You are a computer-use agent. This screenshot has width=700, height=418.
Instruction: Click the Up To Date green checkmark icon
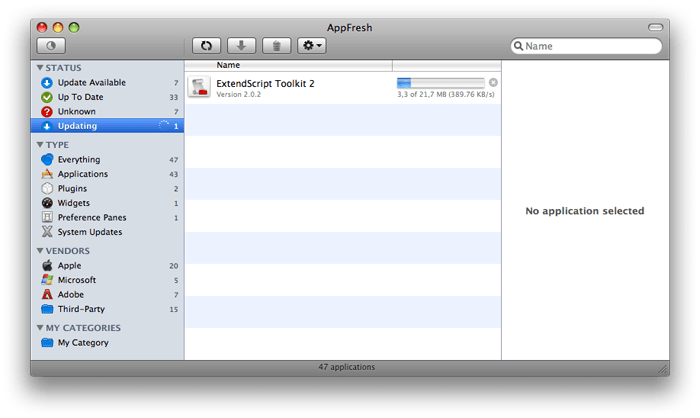pos(47,97)
